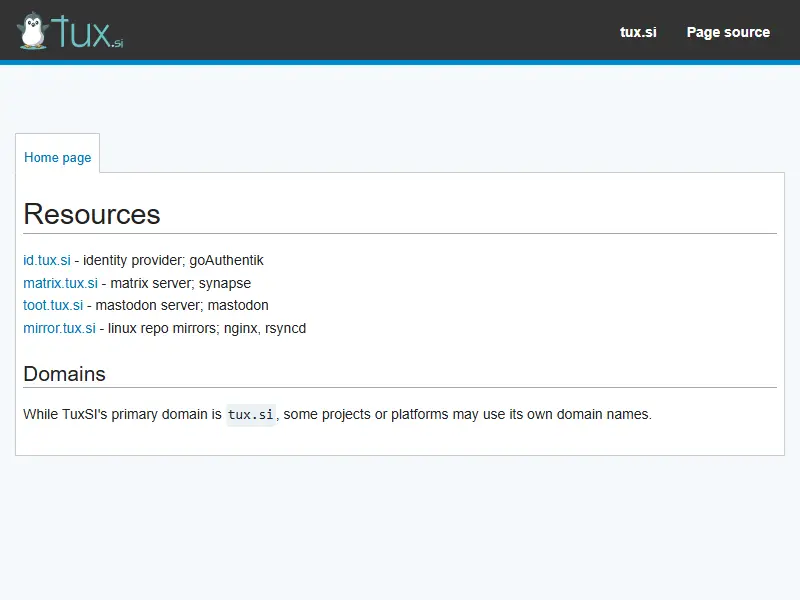This screenshot has width=800, height=600.
Task: Open the id.tux.si link
Action: (x=47, y=260)
